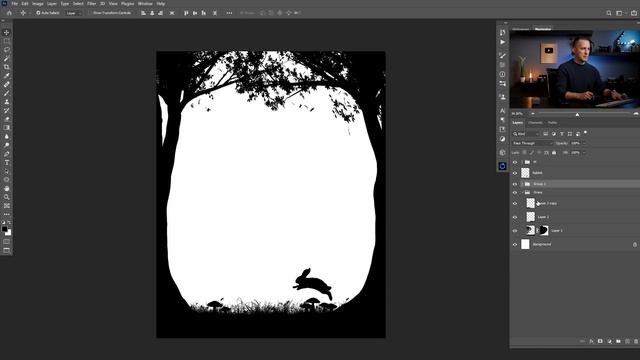The height and width of the screenshot is (360, 640).
Task: Select the Eraser tool
Action: [7, 119]
